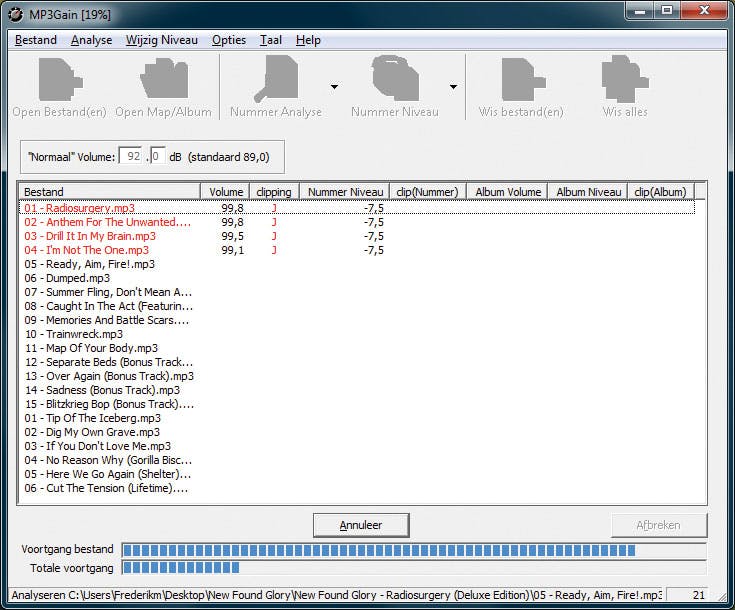735x610 pixels.
Task: Select 11 - Map Of Your Body.mp3
Action: pos(91,348)
